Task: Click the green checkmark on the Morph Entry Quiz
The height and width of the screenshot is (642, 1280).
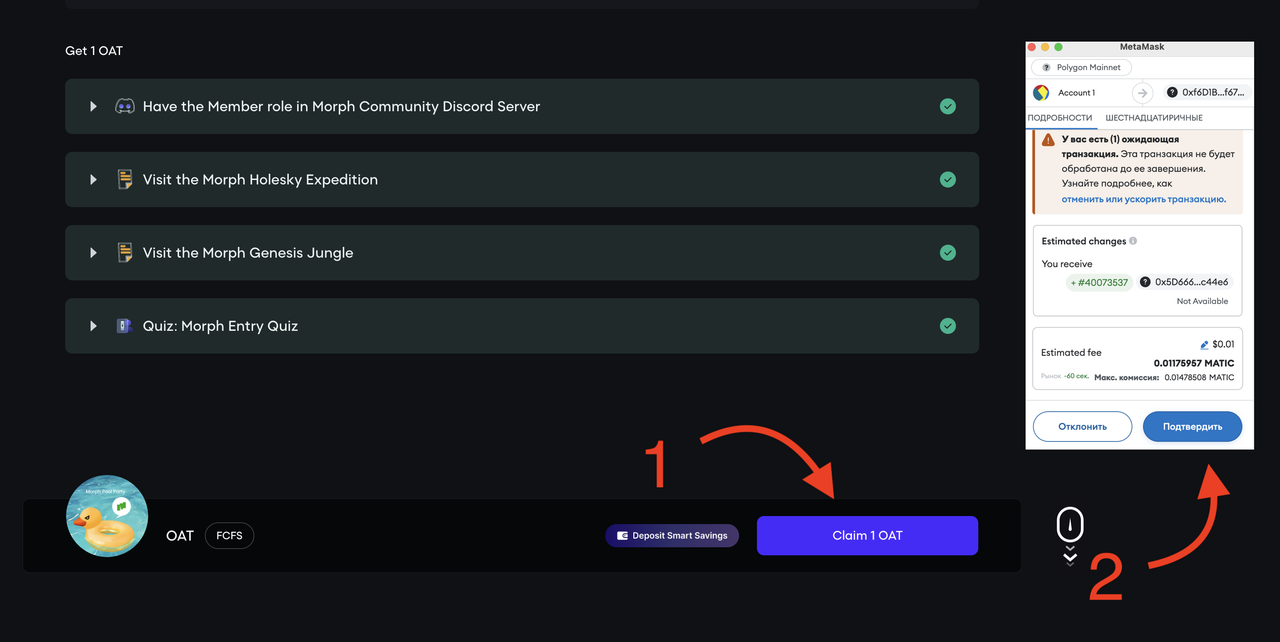Action: tap(948, 326)
